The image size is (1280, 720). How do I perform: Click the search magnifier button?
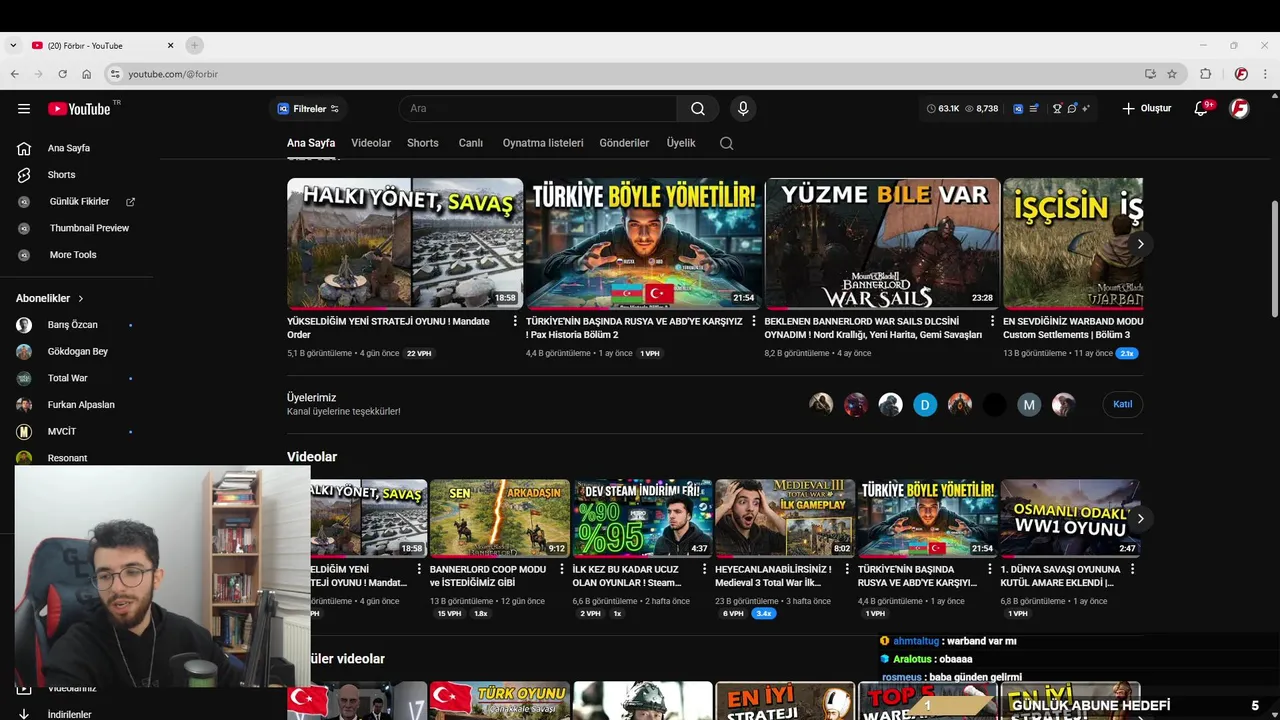[698, 108]
